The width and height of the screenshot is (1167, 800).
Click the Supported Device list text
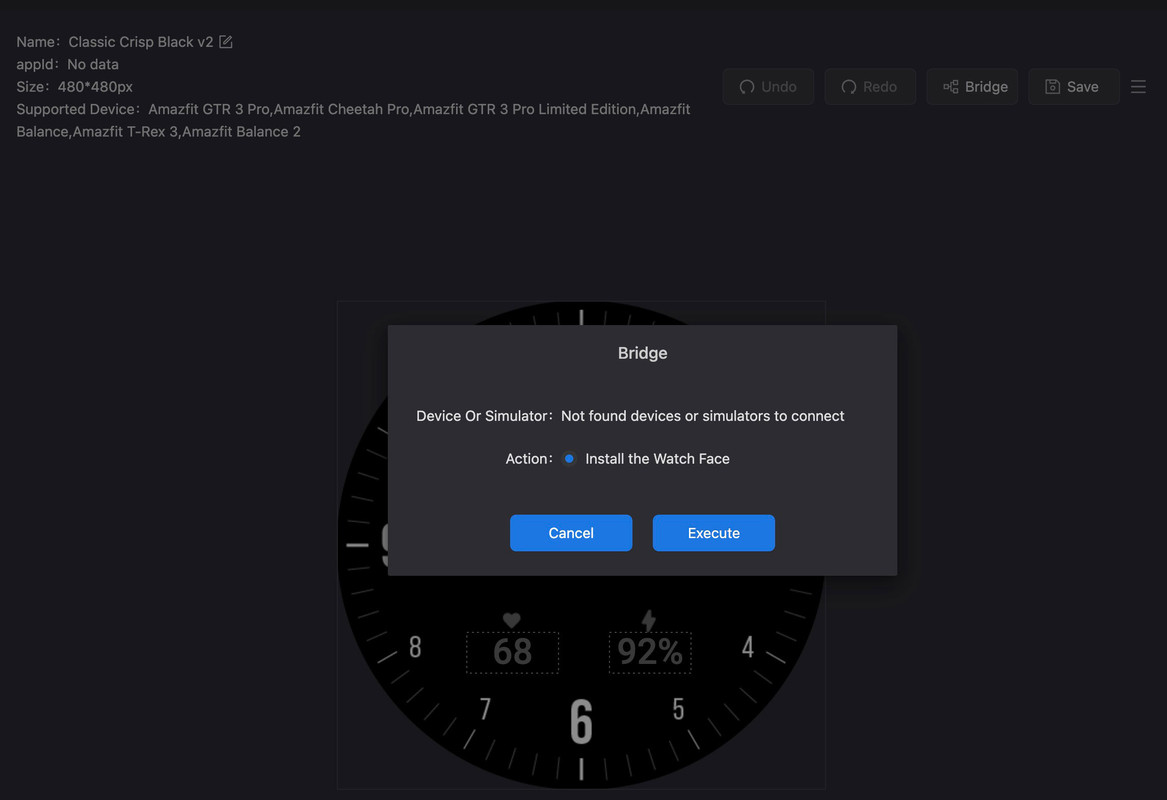[x=354, y=120]
